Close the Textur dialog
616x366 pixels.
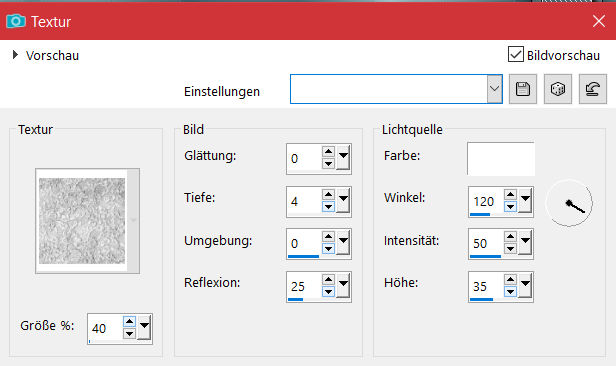pos(599,21)
